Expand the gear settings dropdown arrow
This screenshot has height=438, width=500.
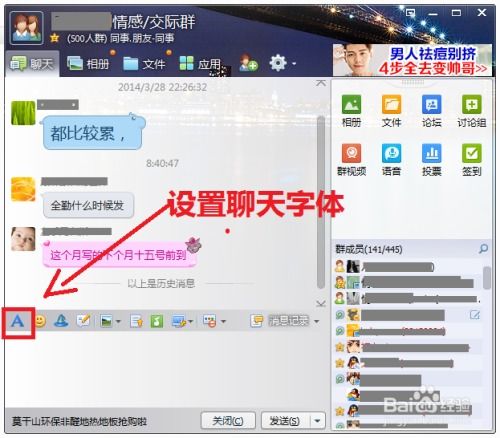[x=294, y=63]
